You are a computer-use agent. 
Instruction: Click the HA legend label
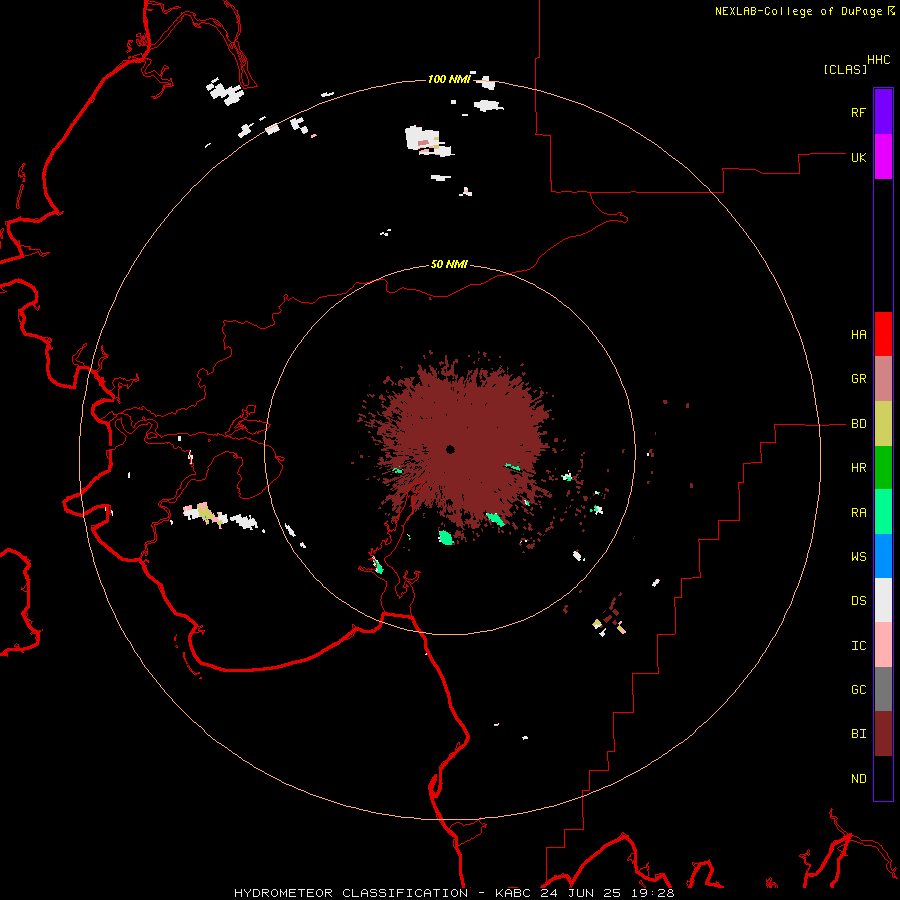858,335
